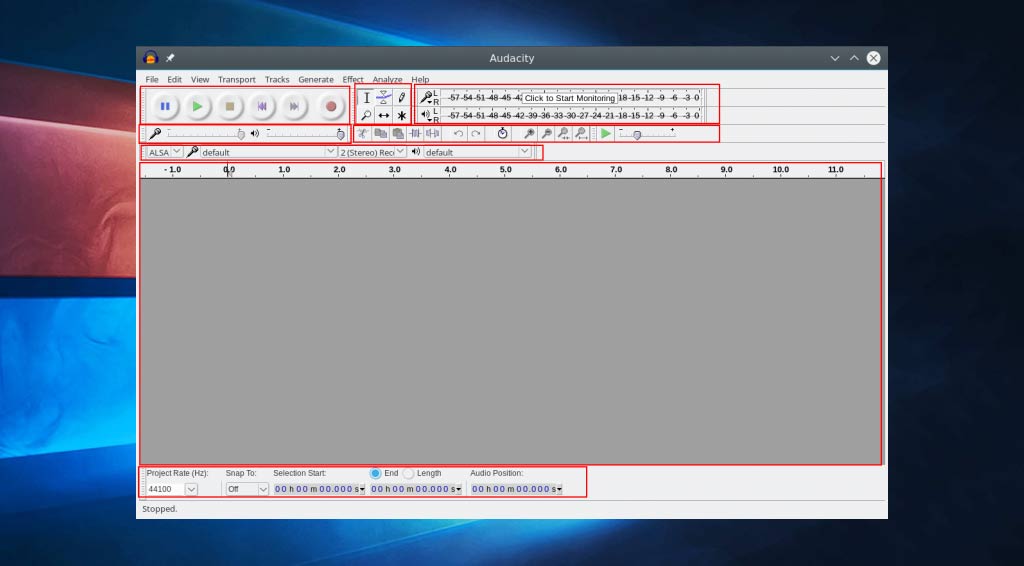Open the Transport menu

pyautogui.click(x=236, y=80)
